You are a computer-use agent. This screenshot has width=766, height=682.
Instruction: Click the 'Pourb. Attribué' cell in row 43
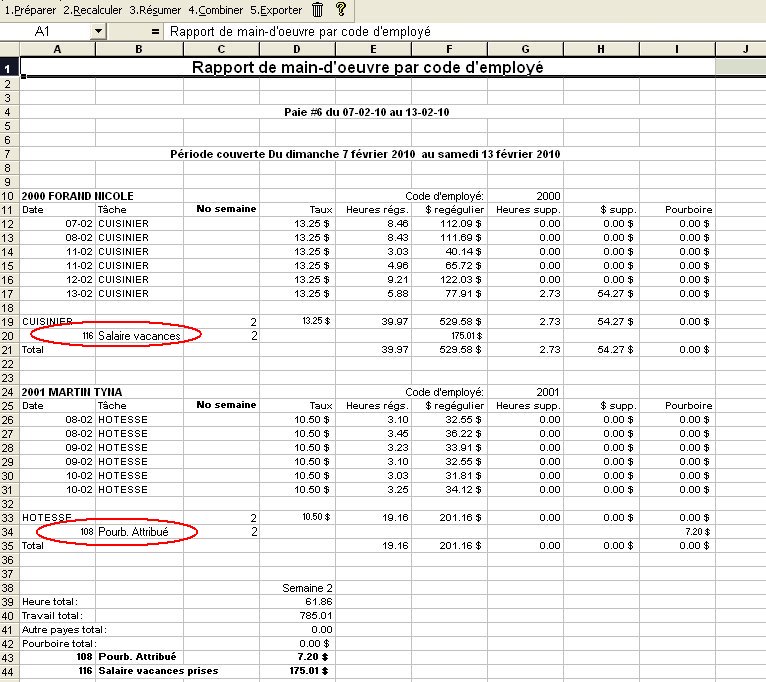coord(137,657)
